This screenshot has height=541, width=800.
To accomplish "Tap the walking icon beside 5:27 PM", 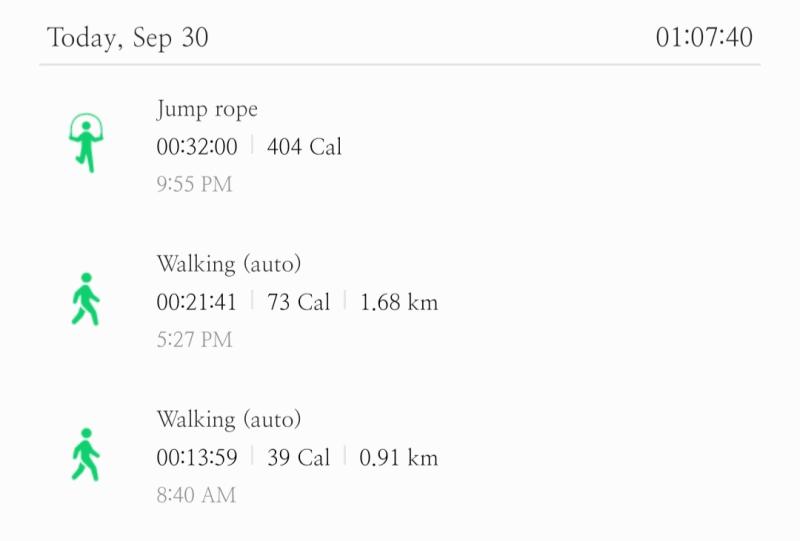I will 86,299.
